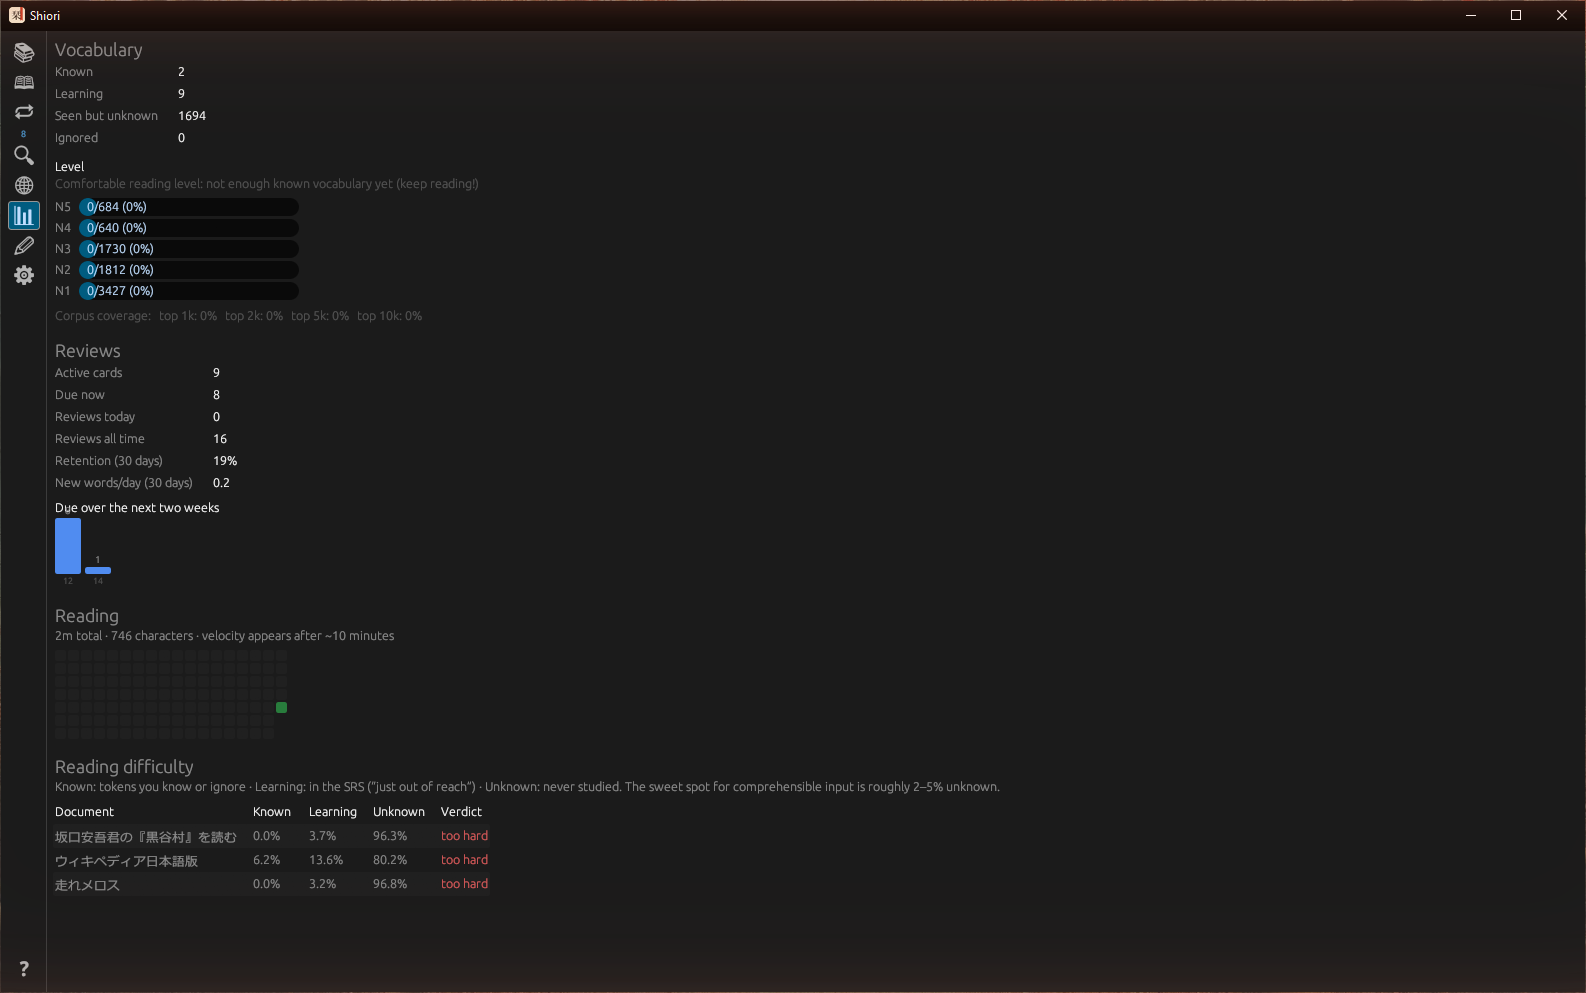This screenshot has width=1586, height=993.
Task: Open the review repeat-arrows icon
Action: [24, 112]
